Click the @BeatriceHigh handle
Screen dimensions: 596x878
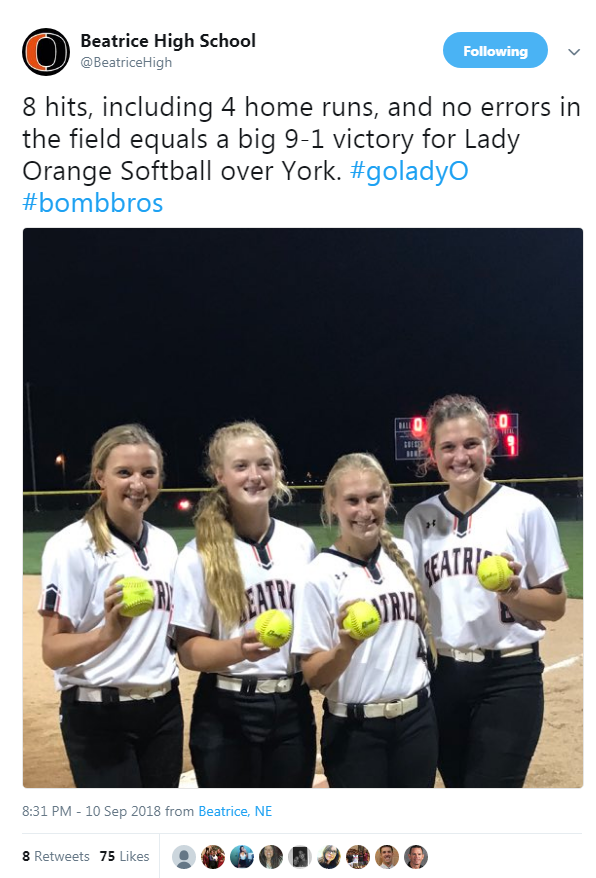(x=126, y=62)
